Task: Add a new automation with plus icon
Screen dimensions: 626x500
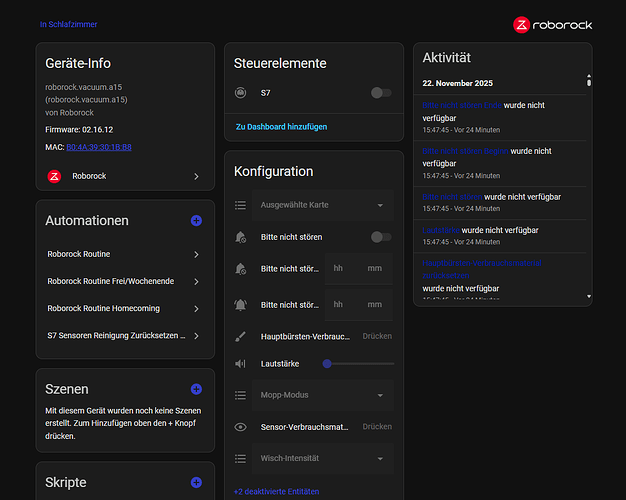Action: [x=196, y=221]
